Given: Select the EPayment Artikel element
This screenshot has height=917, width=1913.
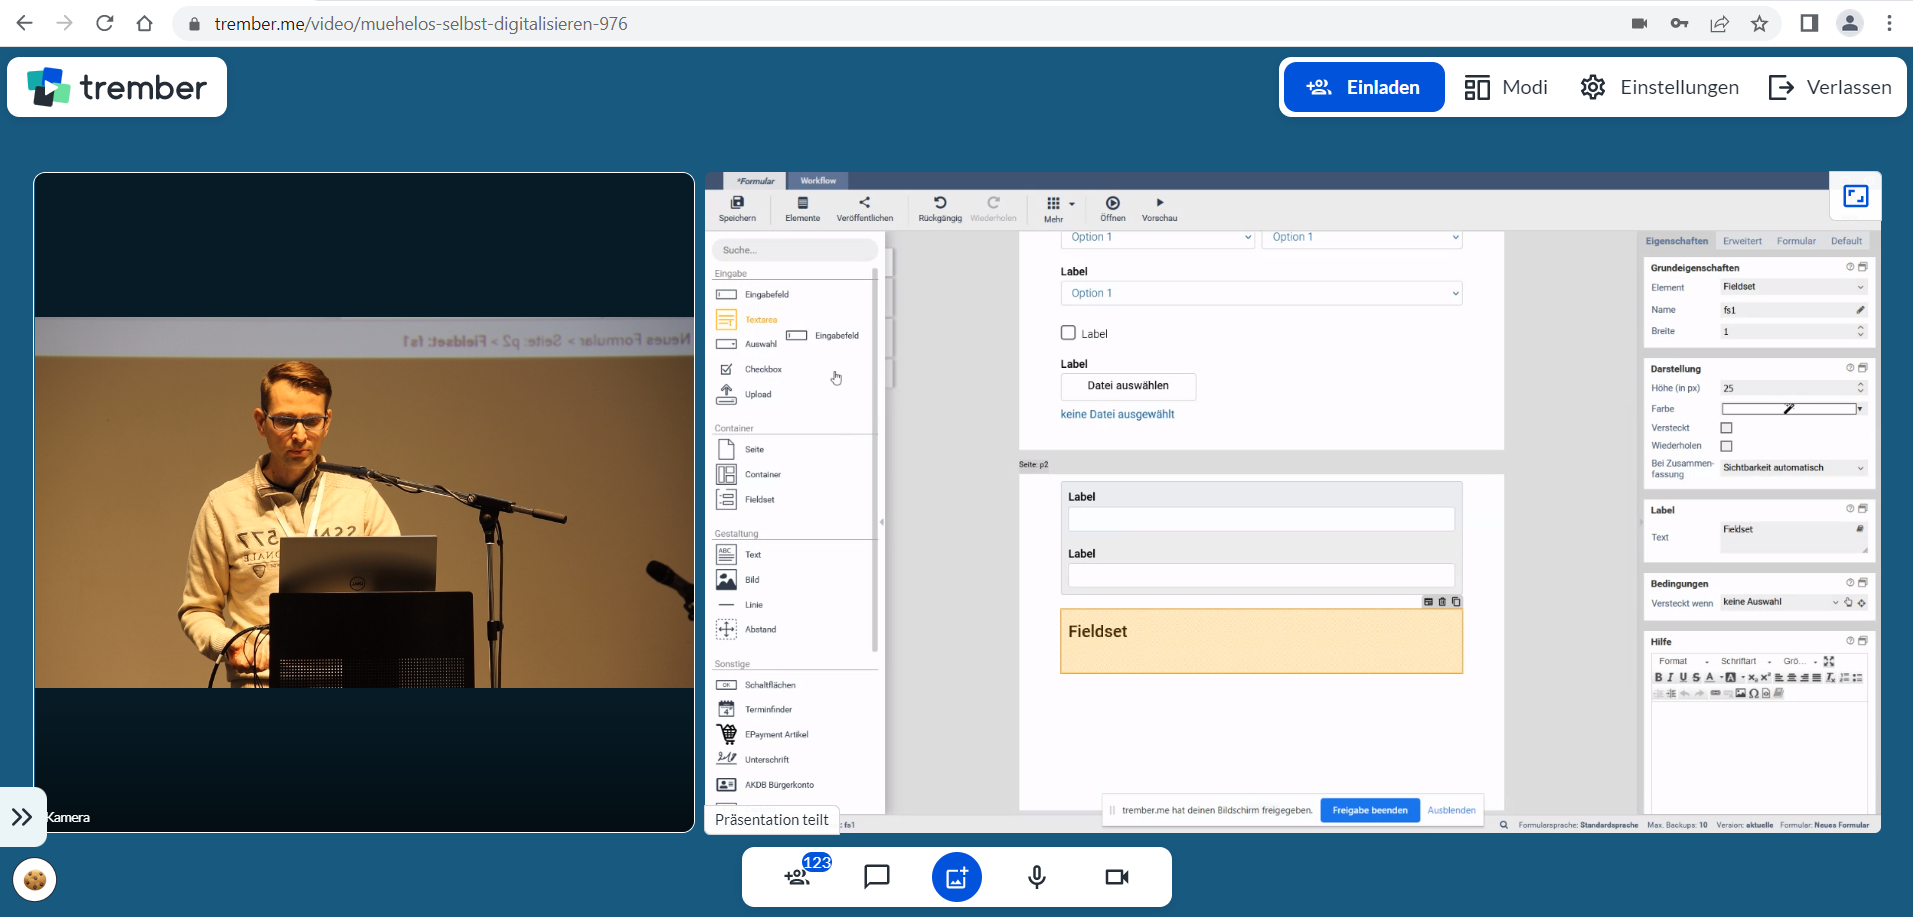Looking at the screenshot, I should [763, 734].
